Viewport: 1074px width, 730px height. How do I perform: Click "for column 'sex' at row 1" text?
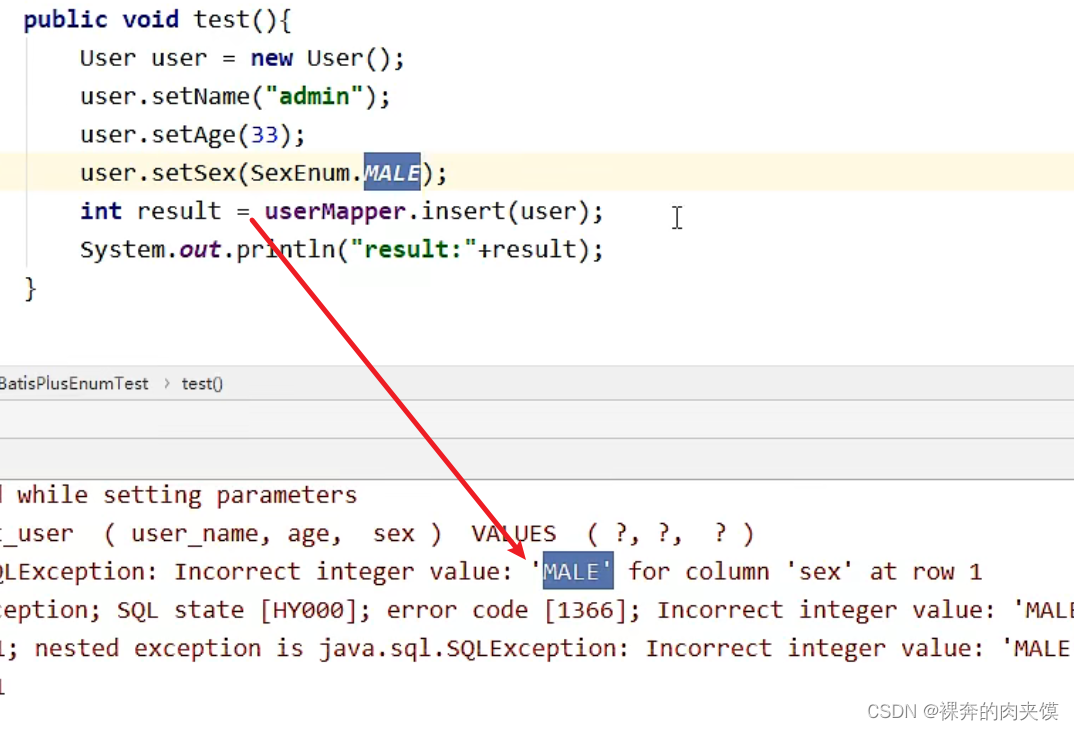coord(805,571)
